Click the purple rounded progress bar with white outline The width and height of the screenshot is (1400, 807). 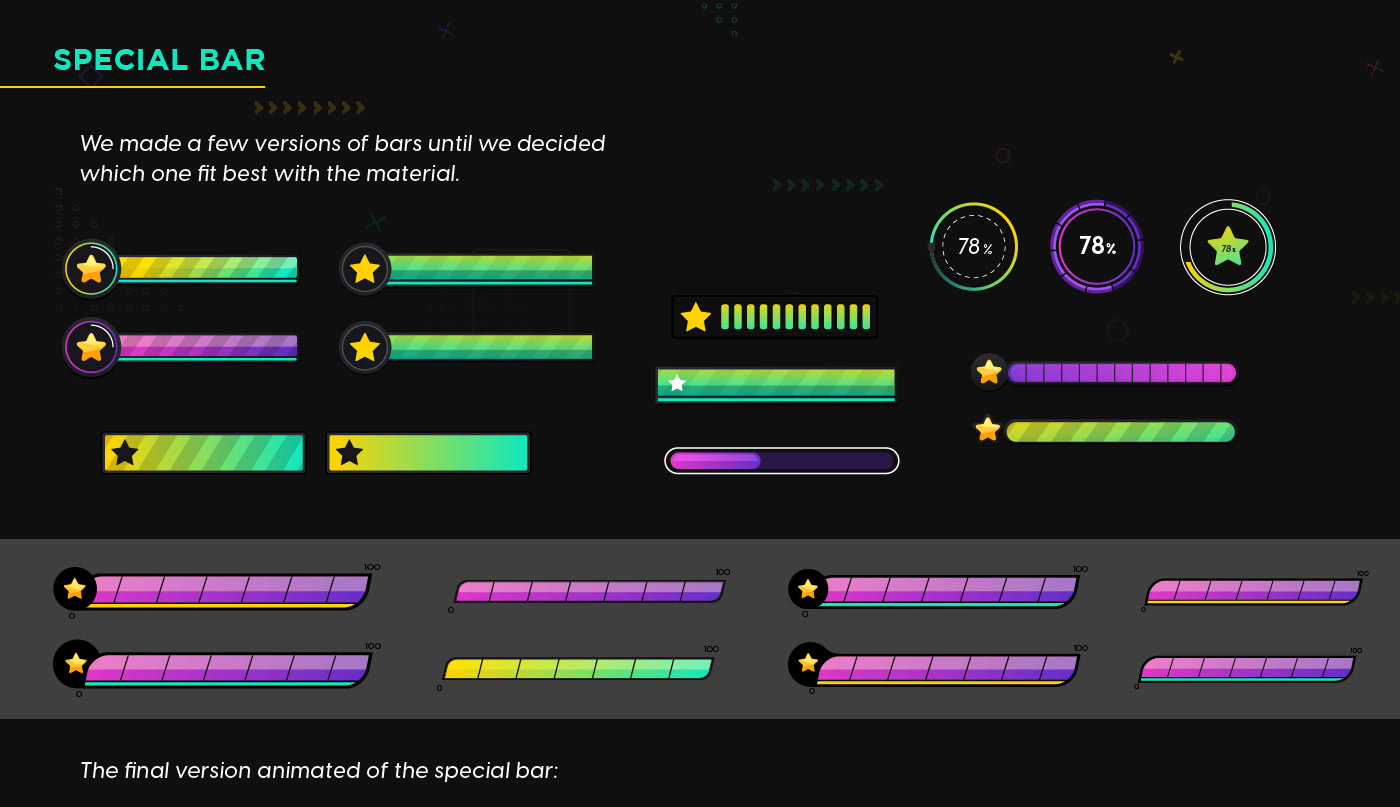pyautogui.click(x=781, y=461)
